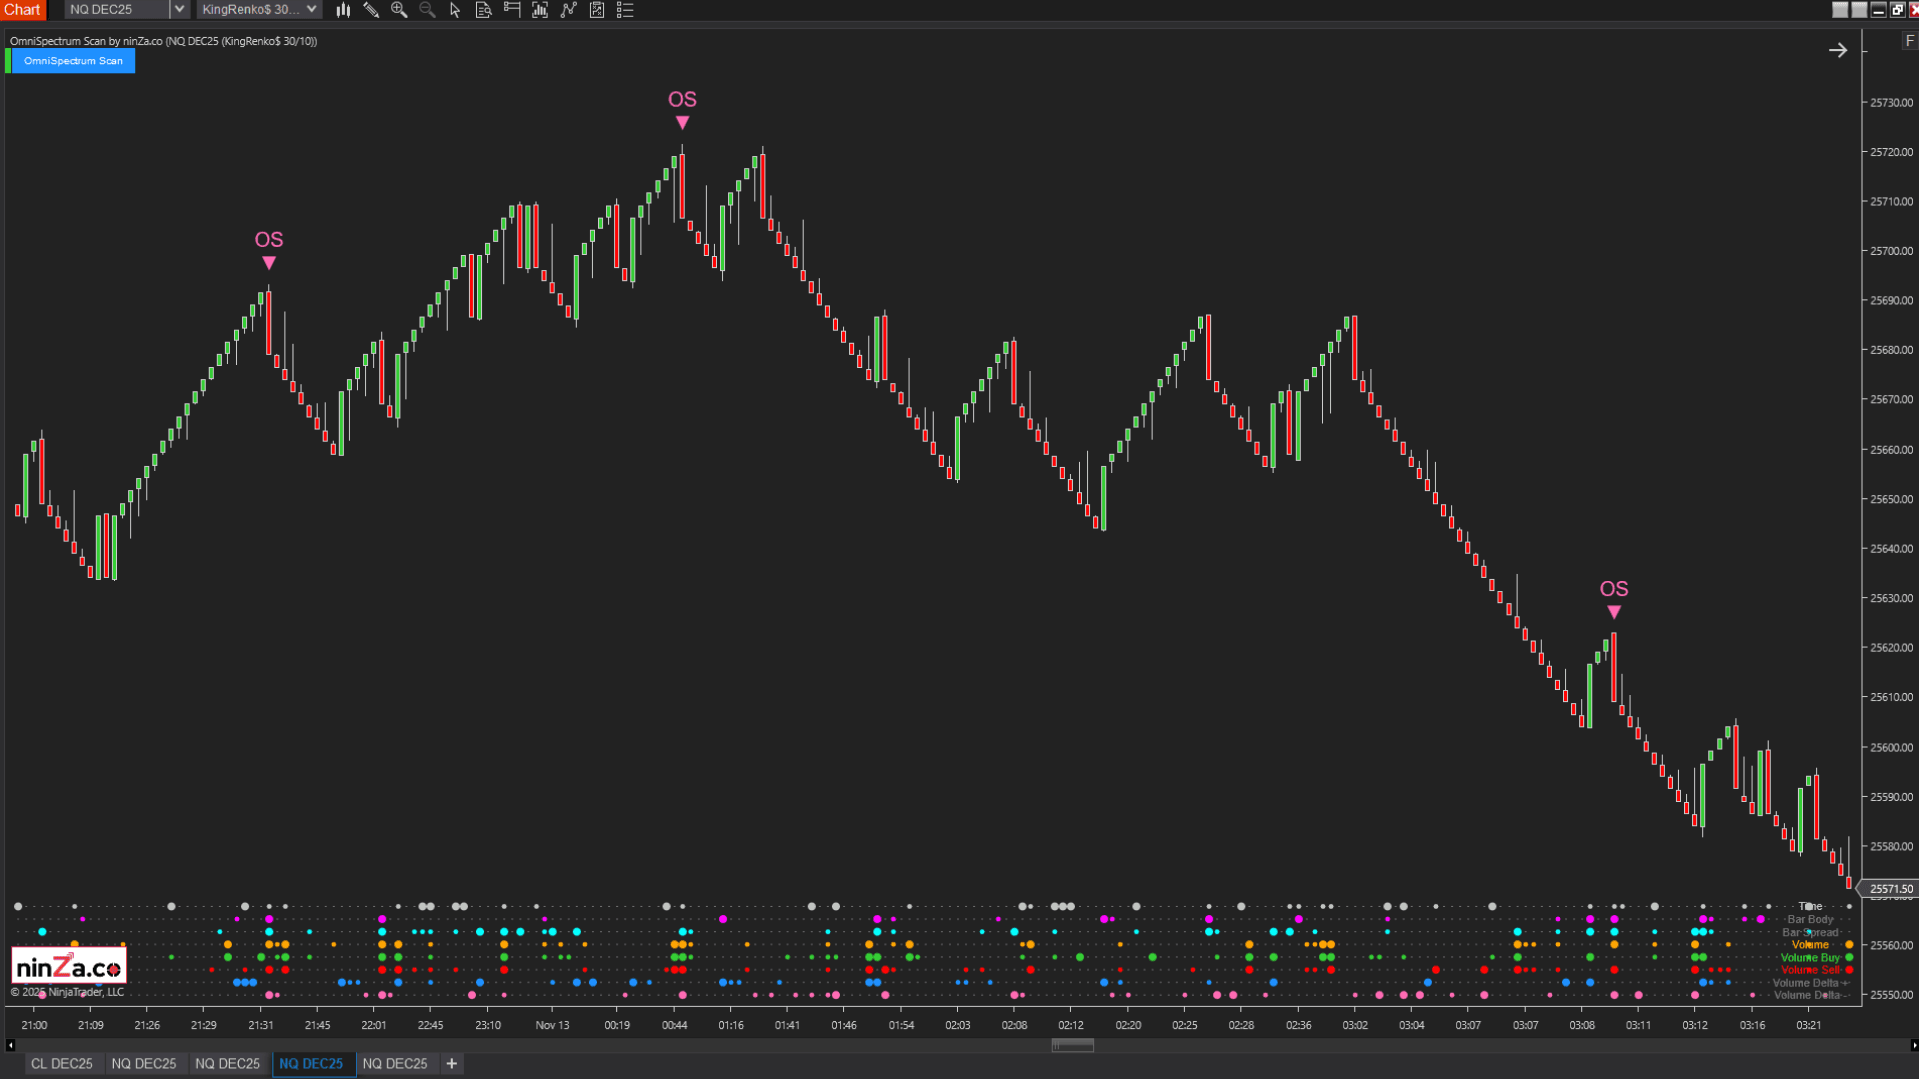The image size is (1919, 1079).
Task: Click the zoom in magnifier icon
Action: (x=399, y=10)
